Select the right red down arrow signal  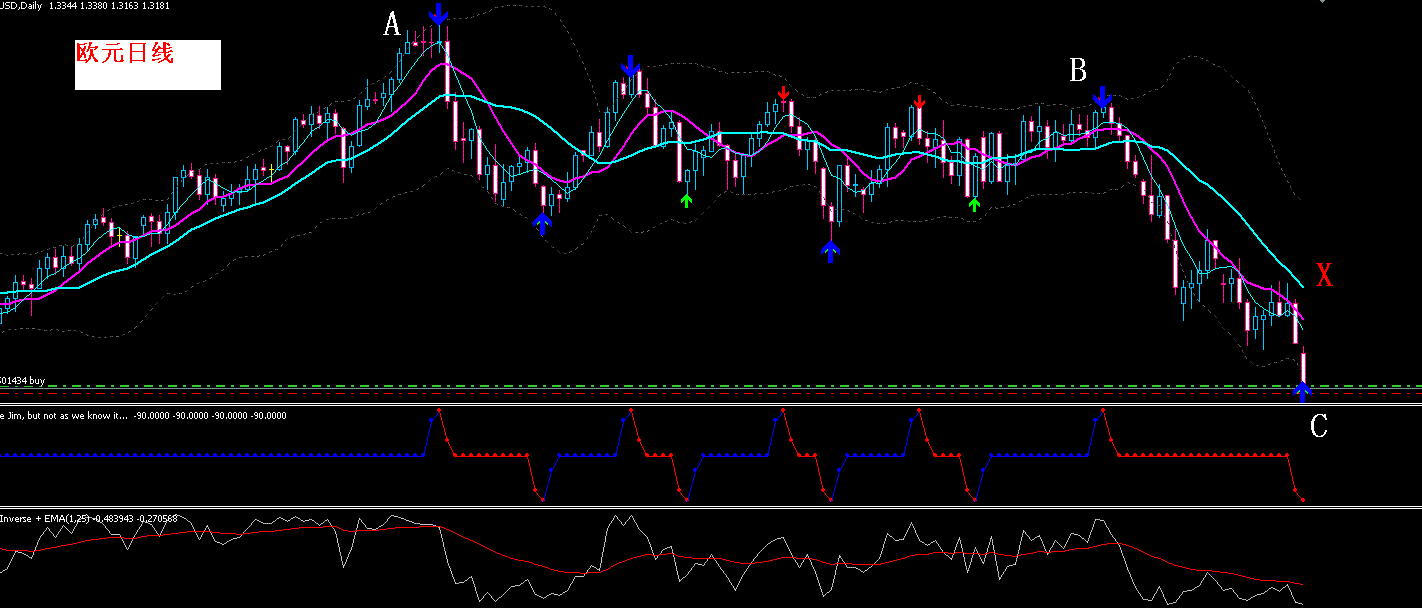[x=919, y=102]
